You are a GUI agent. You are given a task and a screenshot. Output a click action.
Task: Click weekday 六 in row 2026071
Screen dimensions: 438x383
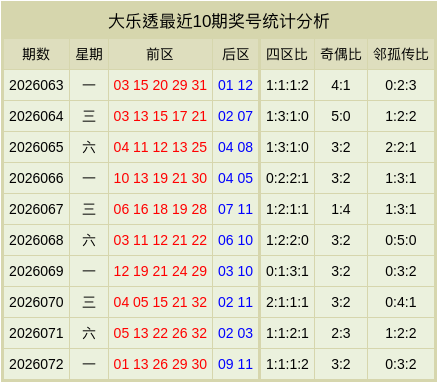click(x=89, y=333)
